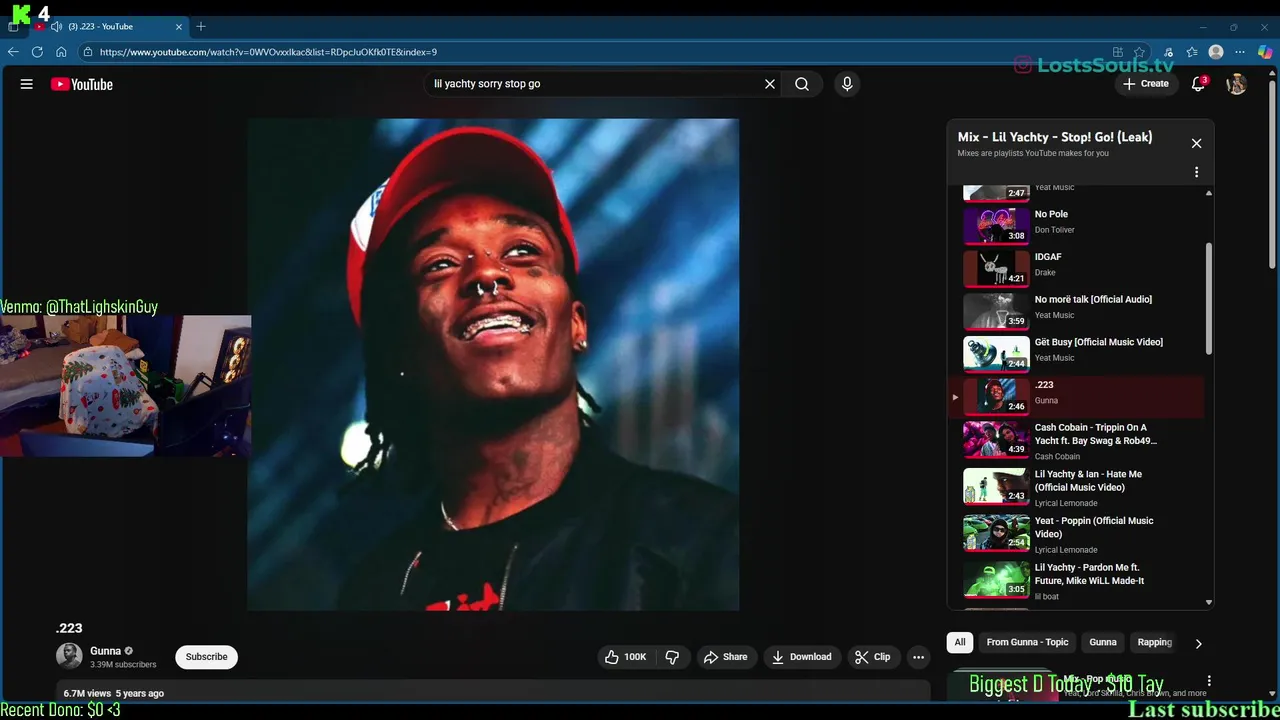Open the Create menu

1146,84
